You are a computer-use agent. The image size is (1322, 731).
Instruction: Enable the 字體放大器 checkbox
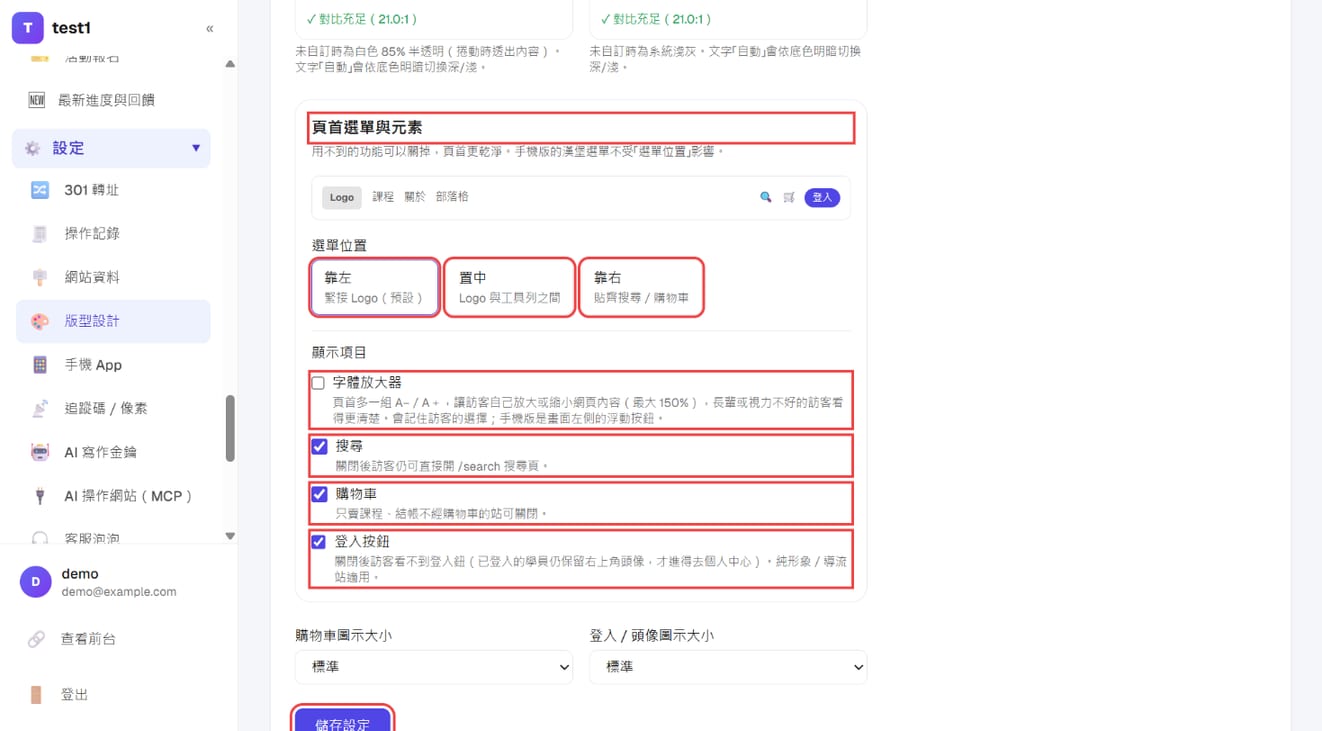click(x=318, y=383)
